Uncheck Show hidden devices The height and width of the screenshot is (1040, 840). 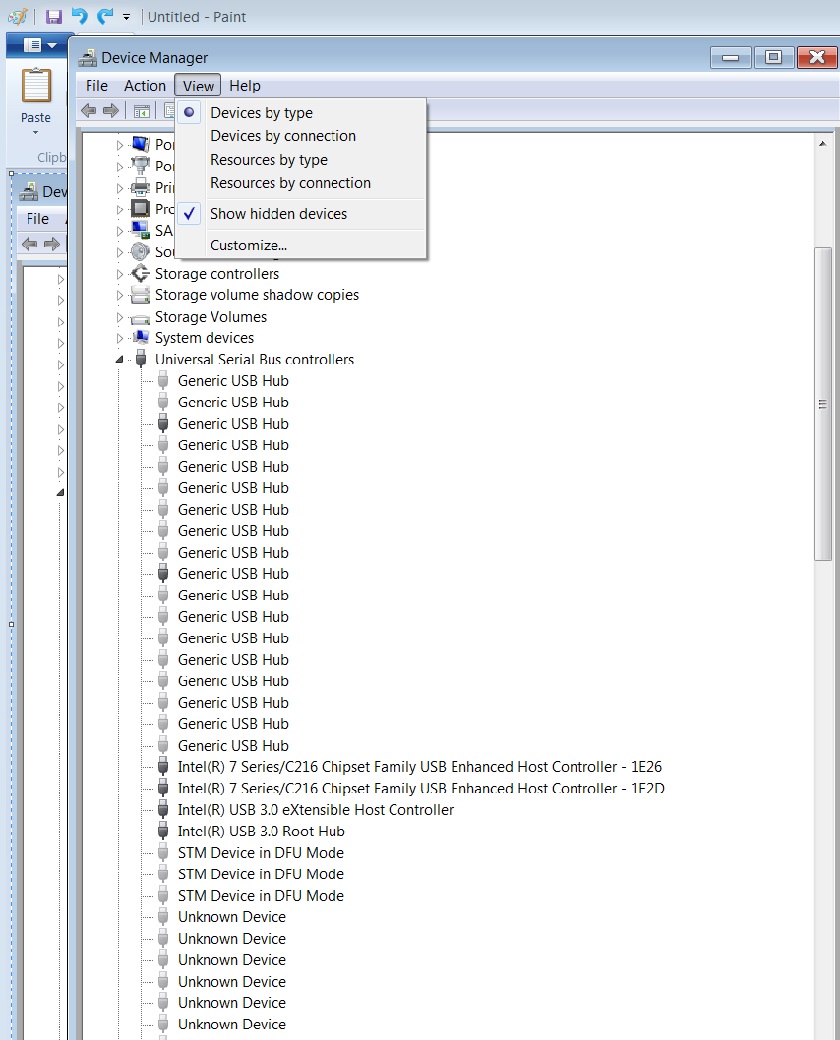[x=278, y=214]
